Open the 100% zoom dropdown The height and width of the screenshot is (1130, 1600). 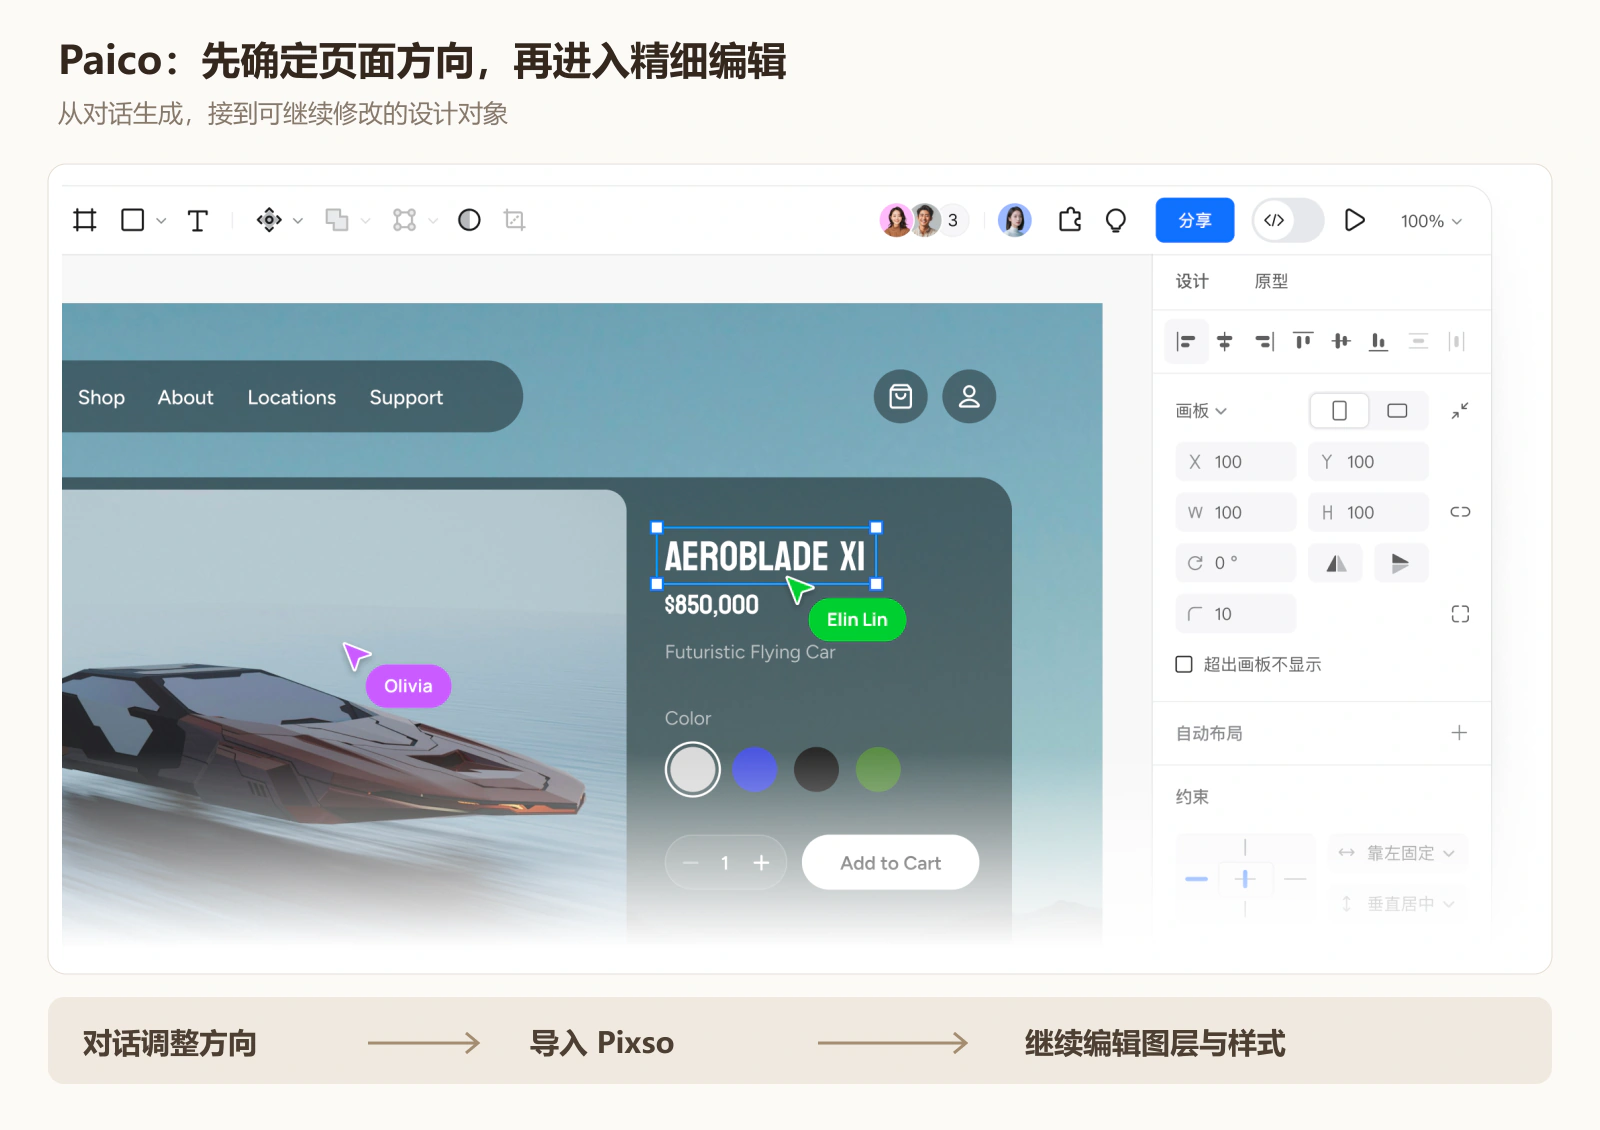[1431, 221]
